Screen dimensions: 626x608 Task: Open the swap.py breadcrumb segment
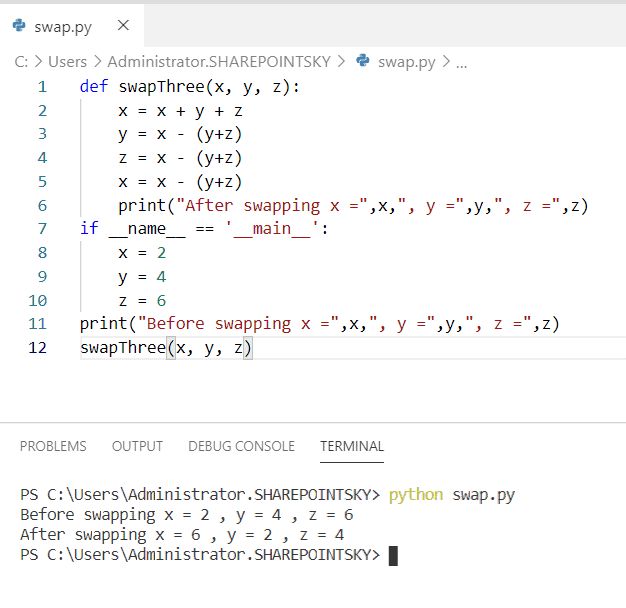[406, 63]
